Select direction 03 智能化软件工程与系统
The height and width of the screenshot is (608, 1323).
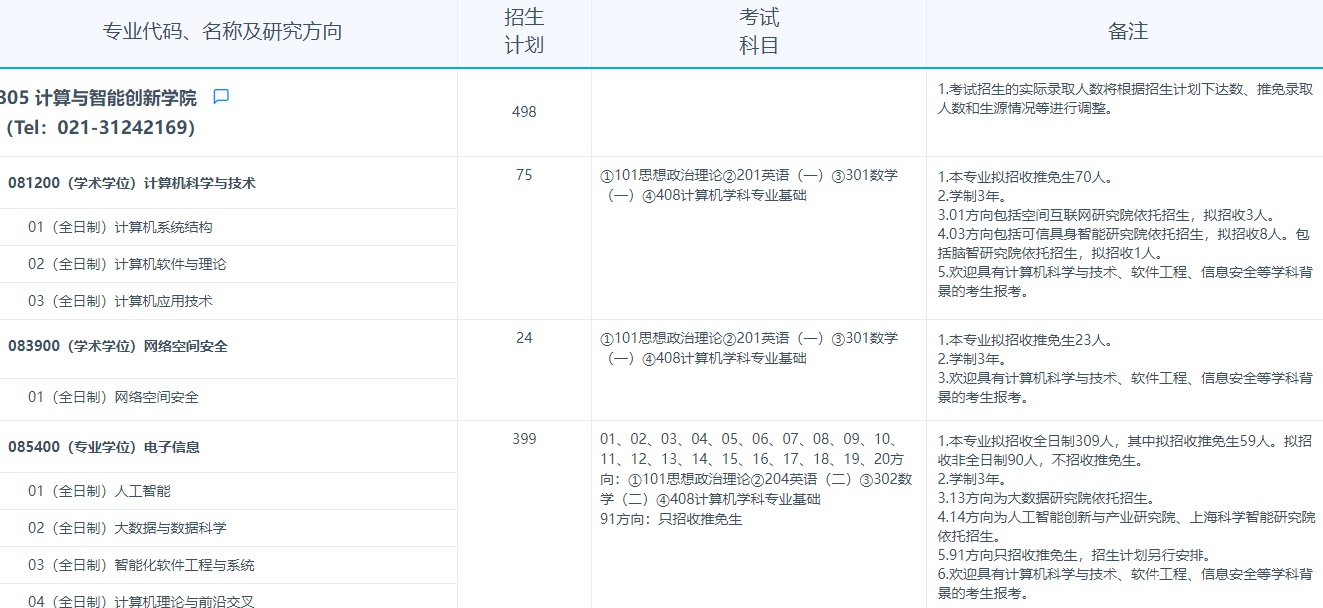141,565
